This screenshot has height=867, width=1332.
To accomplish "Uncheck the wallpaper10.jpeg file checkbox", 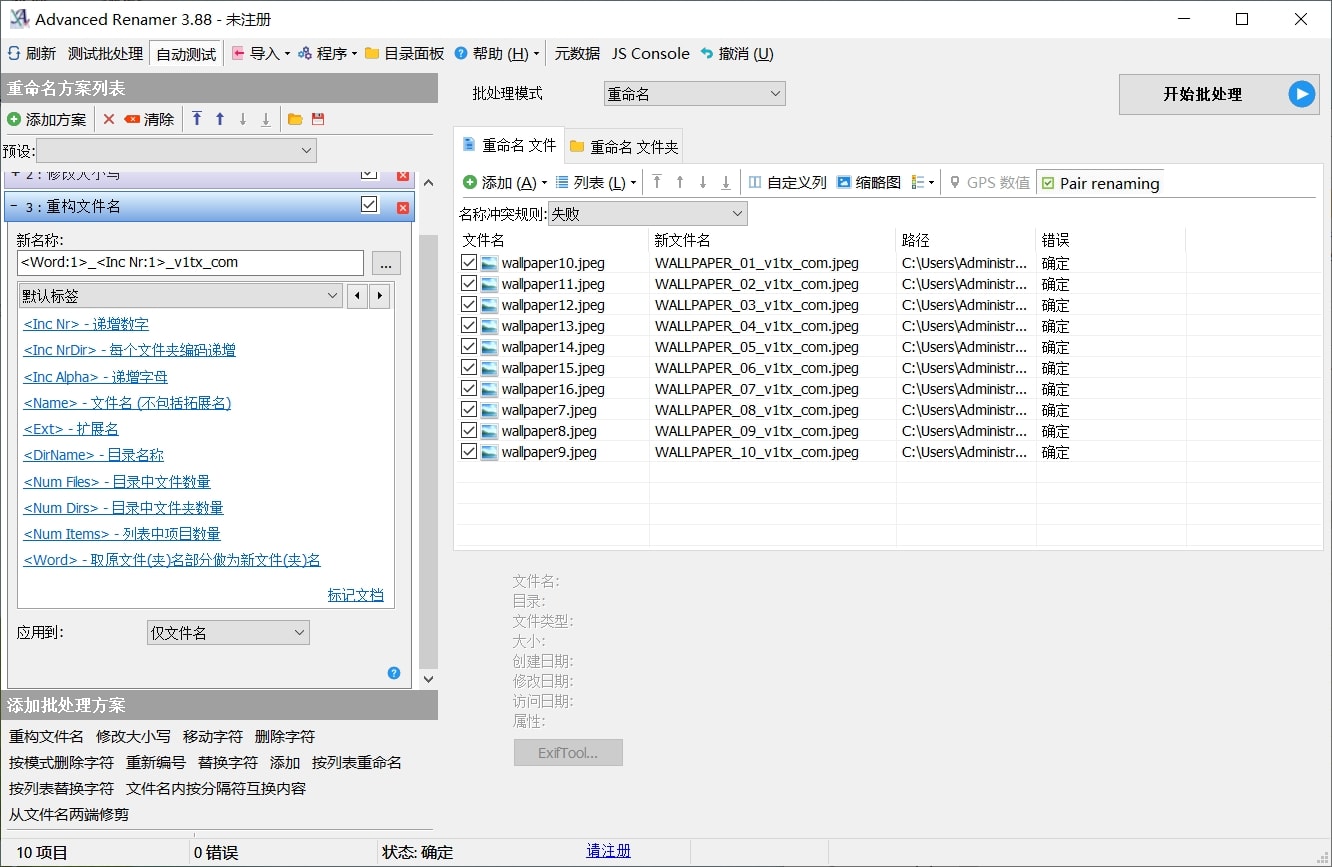I will (x=469, y=263).
